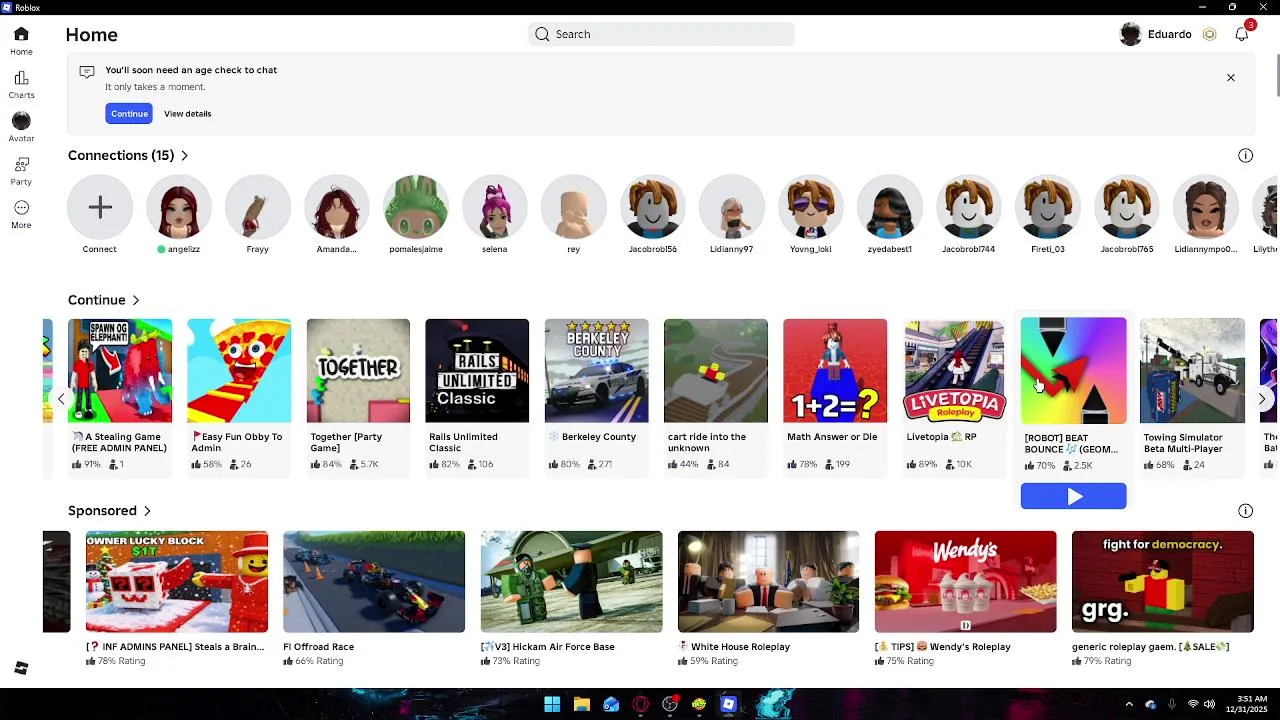Open Yovng_loki's avatar

(x=811, y=207)
